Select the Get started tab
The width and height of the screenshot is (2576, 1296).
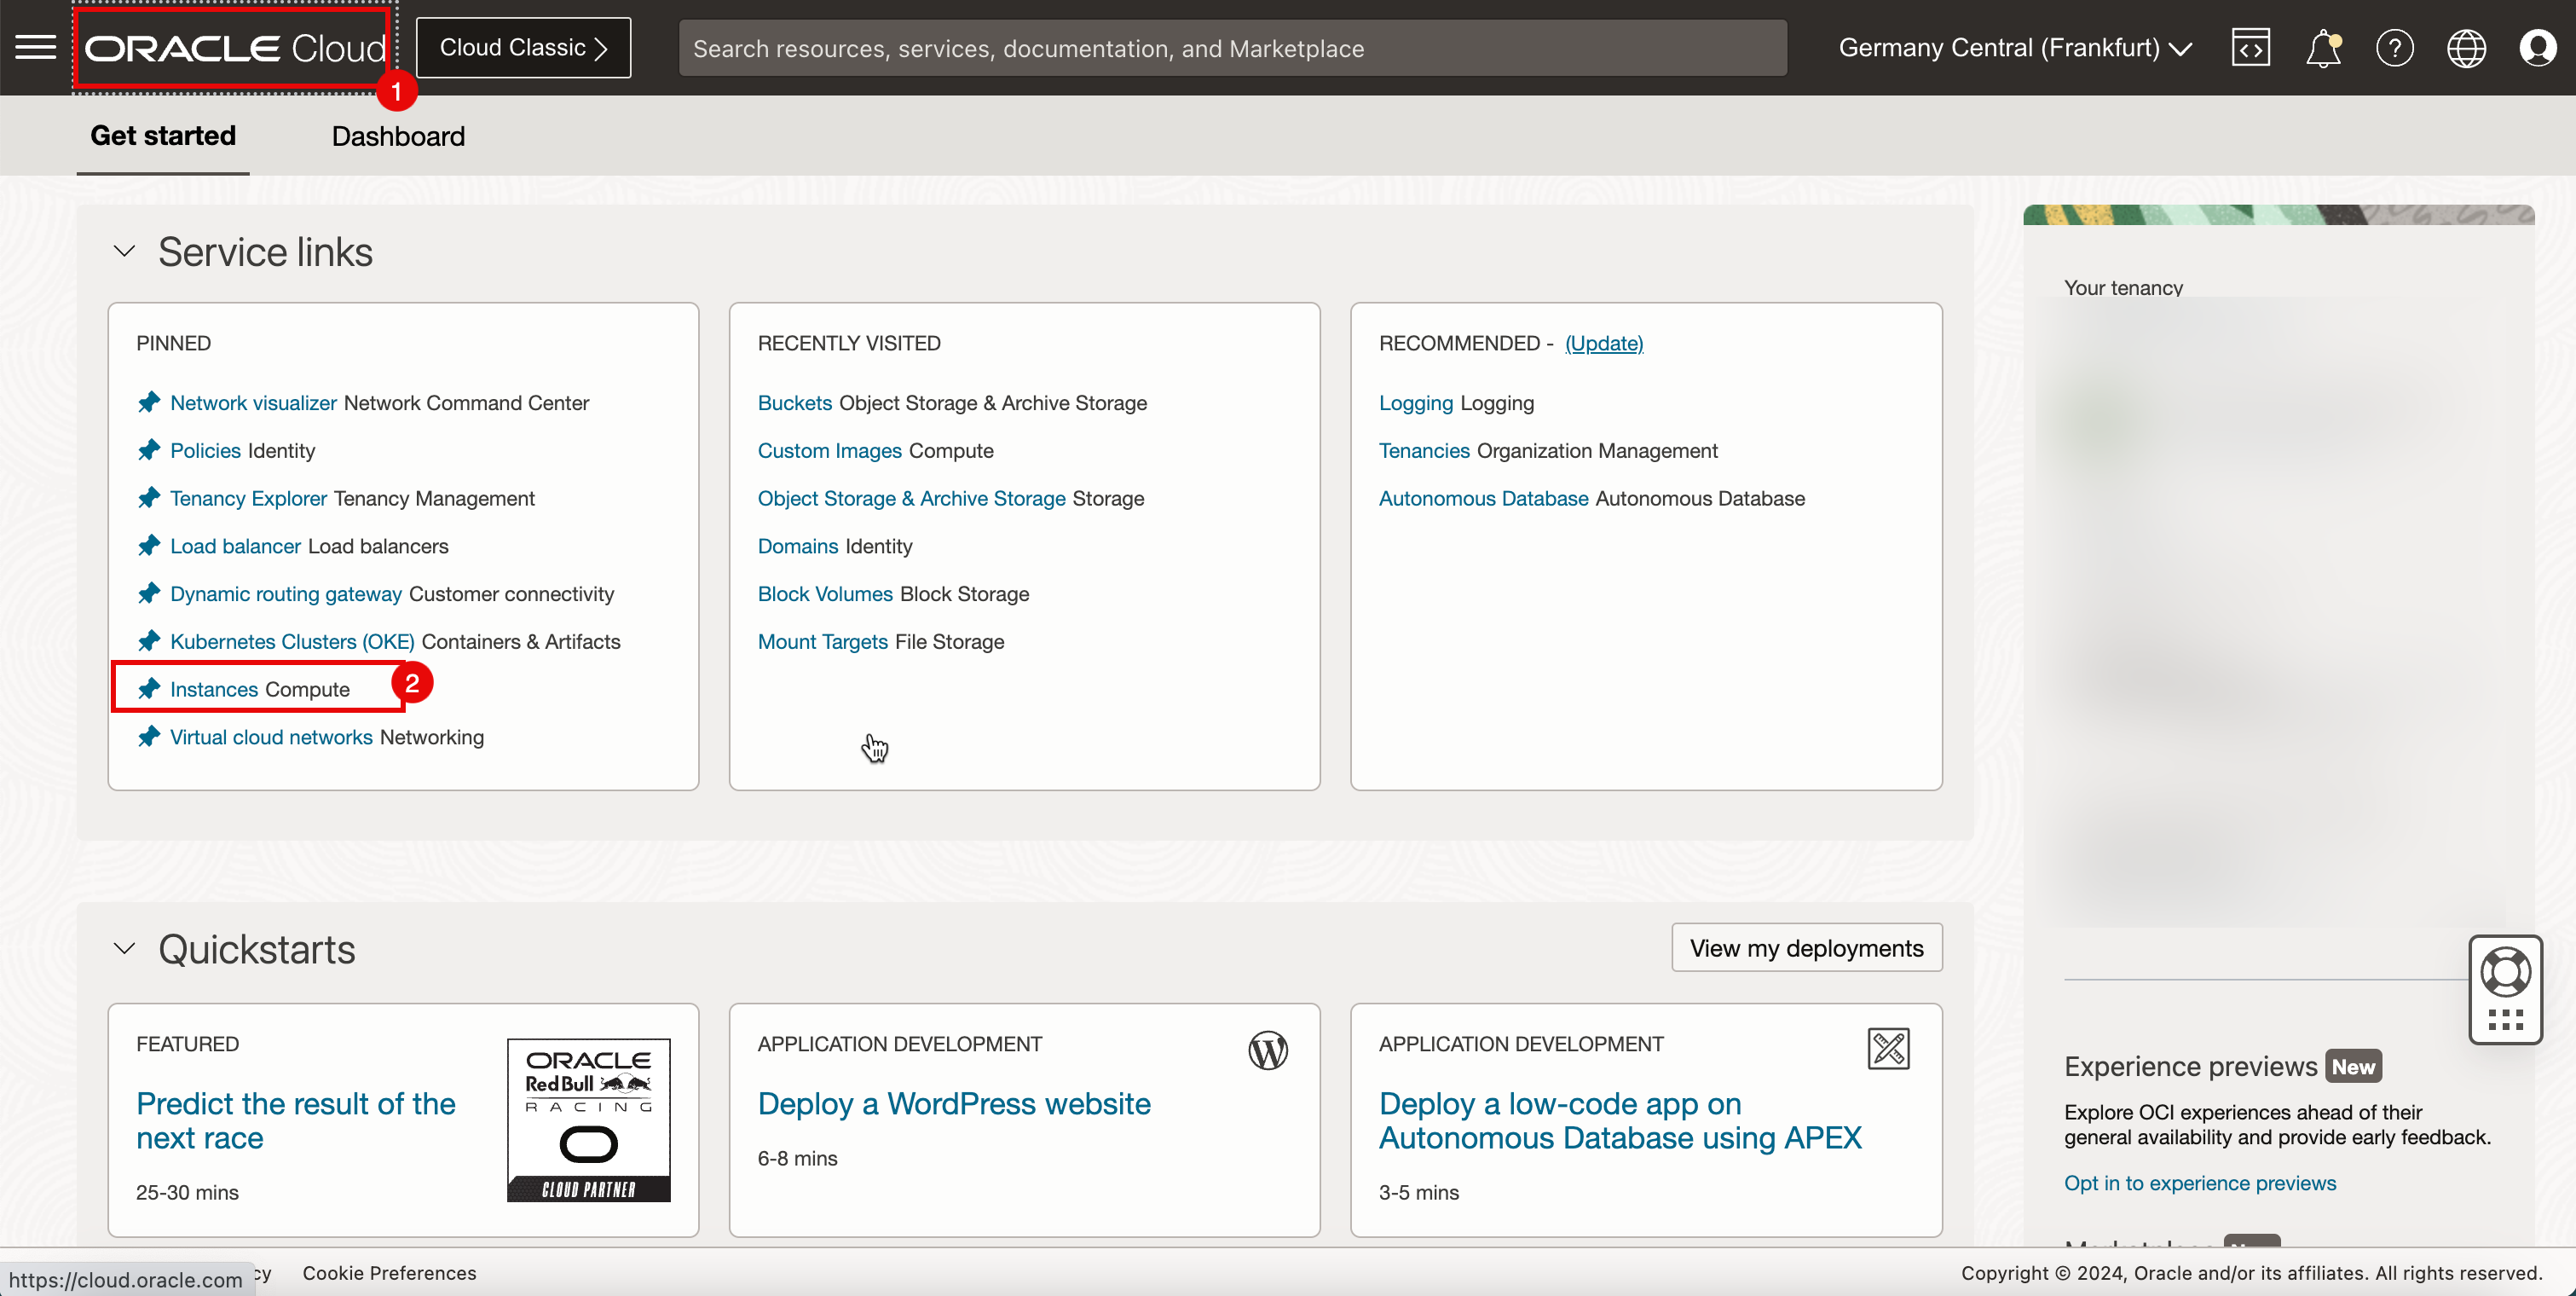163,135
